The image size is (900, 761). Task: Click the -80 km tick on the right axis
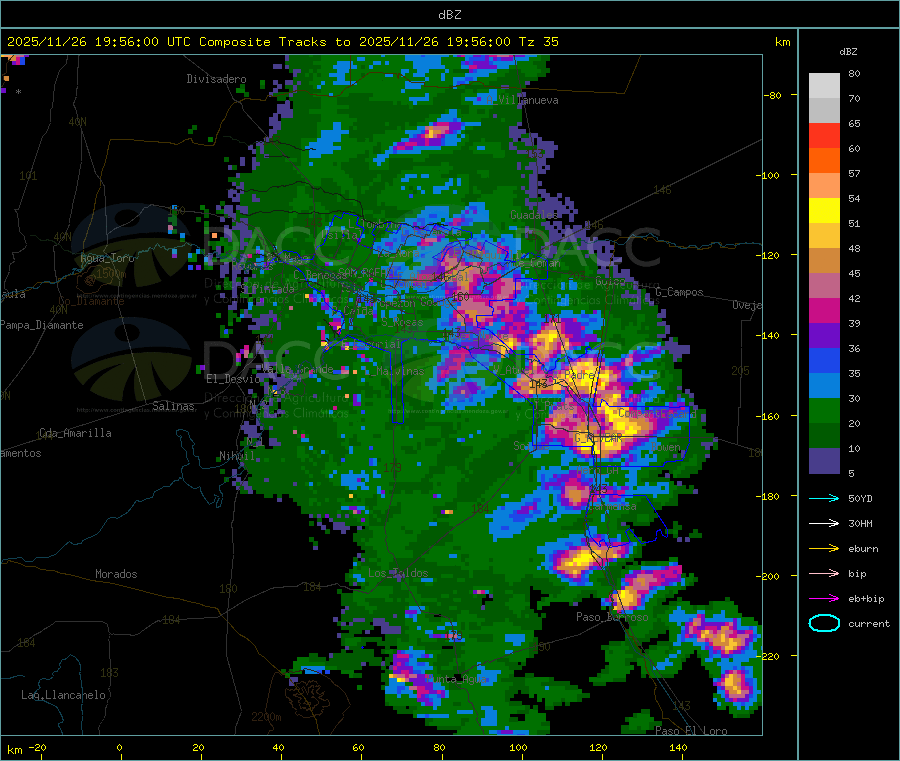(773, 95)
